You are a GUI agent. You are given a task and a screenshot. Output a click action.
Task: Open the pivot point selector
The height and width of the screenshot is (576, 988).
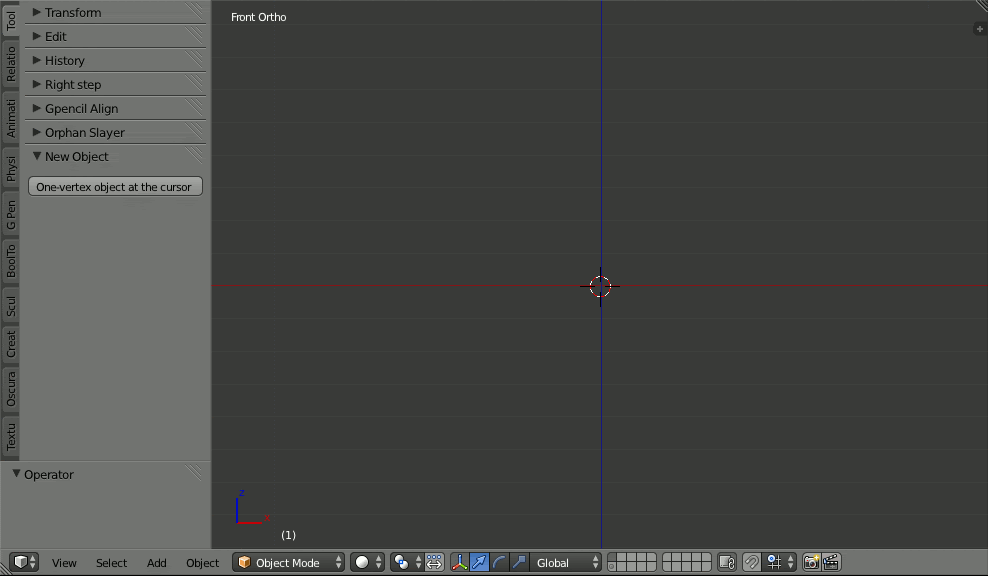pos(406,562)
